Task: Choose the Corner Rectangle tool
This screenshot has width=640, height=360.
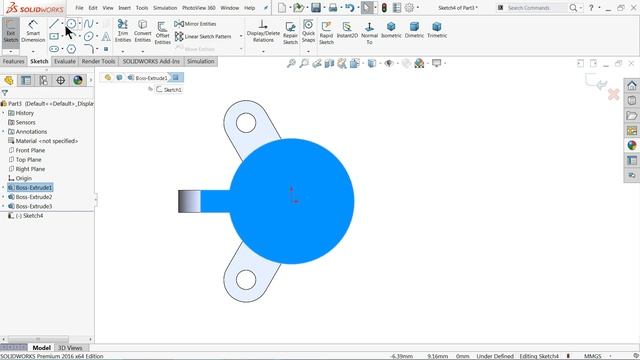Action: [54, 36]
